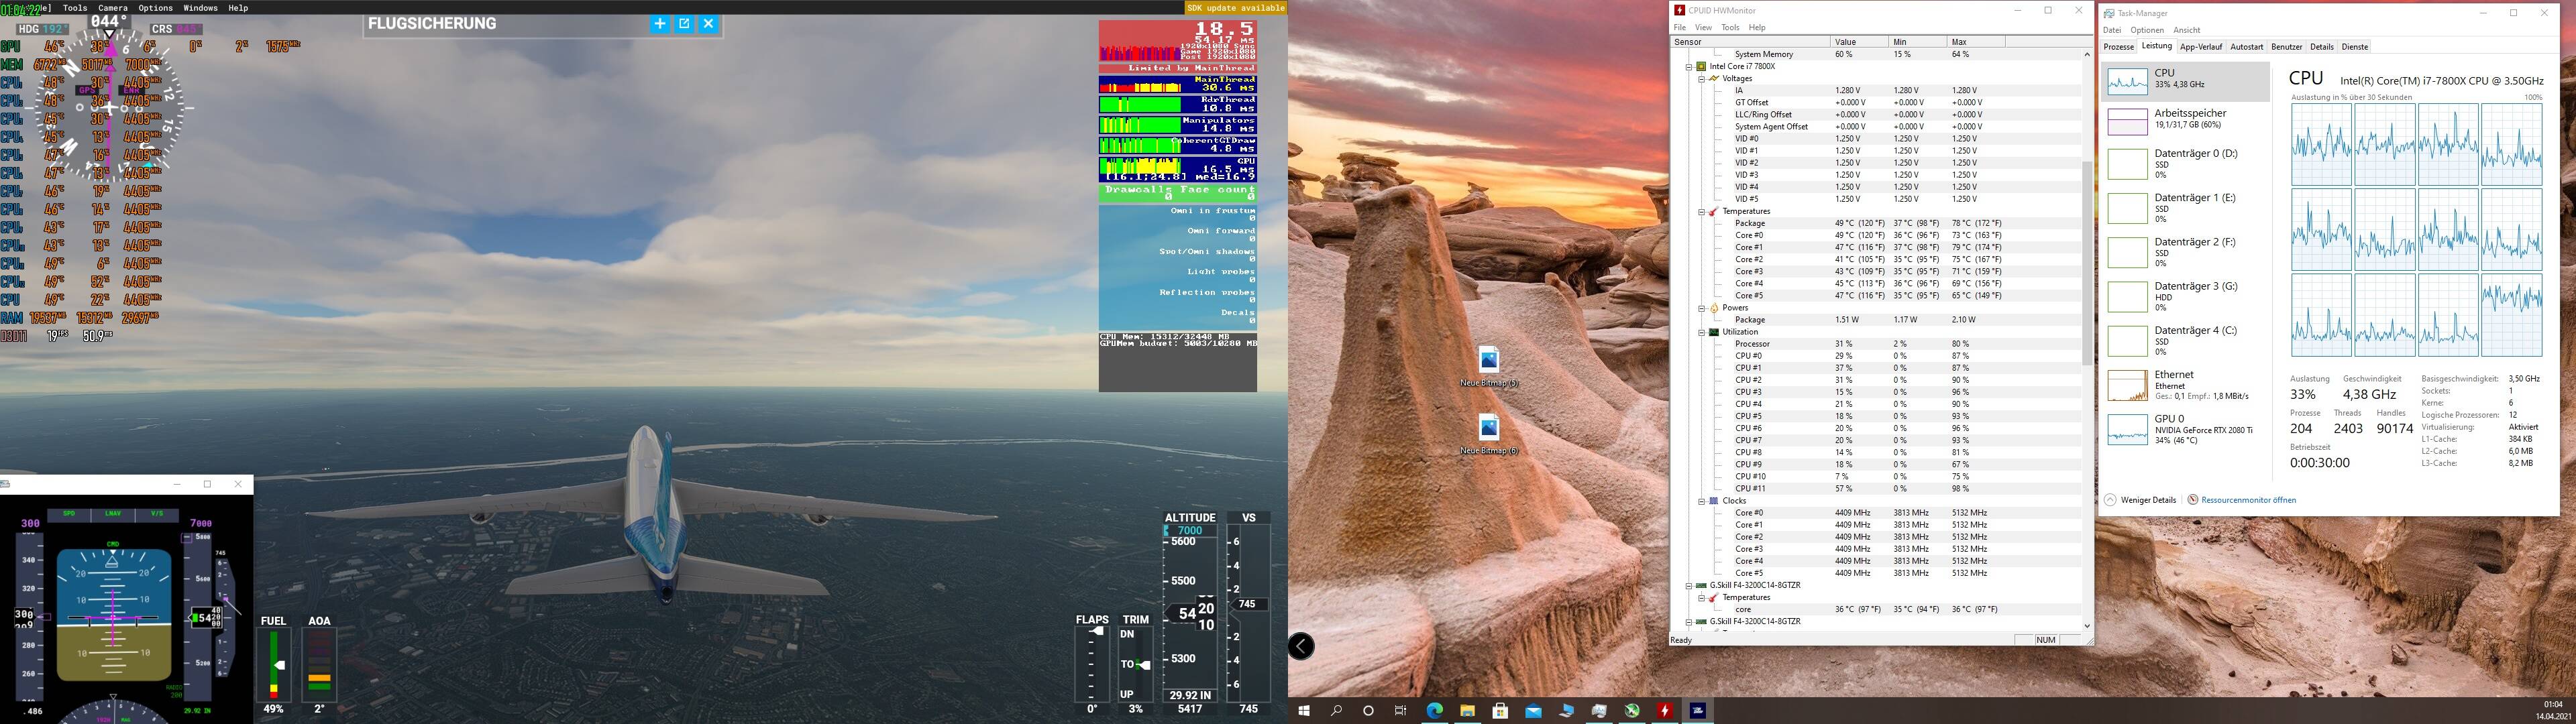Click the Flight Simulator taskbar icon
This screenshot has width=2576, height=724.
(x=1697, y=710)
